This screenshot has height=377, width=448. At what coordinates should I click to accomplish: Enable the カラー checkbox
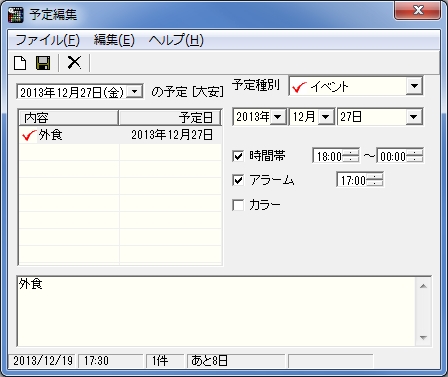(x=238, y=205)
